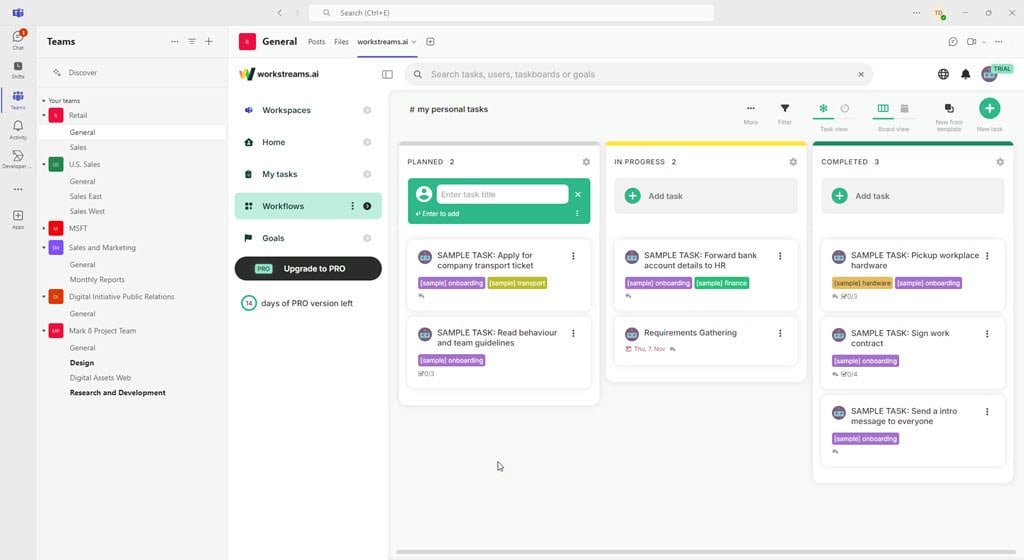Click the Filter funnel icon

pyautogui.click(x=785, y=108)
